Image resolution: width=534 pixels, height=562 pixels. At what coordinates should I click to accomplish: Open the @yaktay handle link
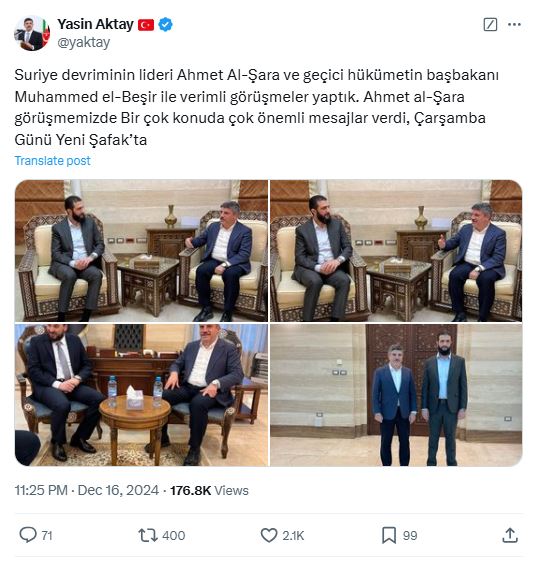point(84,42)
